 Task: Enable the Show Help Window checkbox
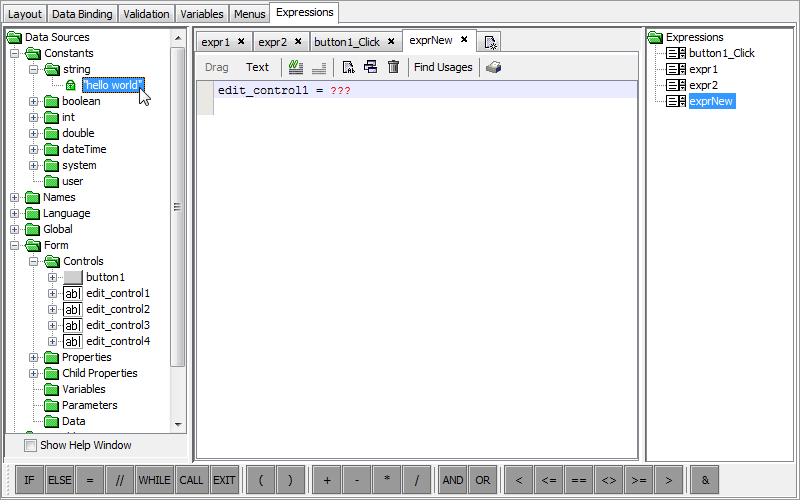pyautogui.click(x=30, y=445)
